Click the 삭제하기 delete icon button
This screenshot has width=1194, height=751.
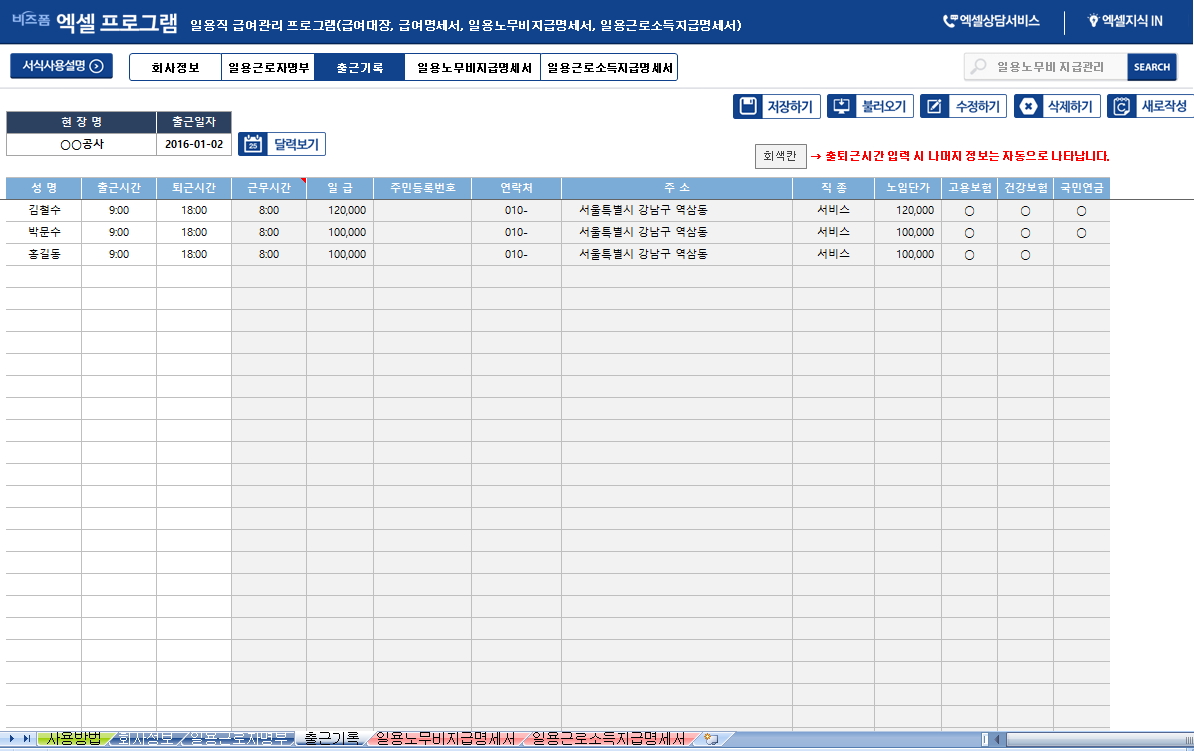[1028, 107]
